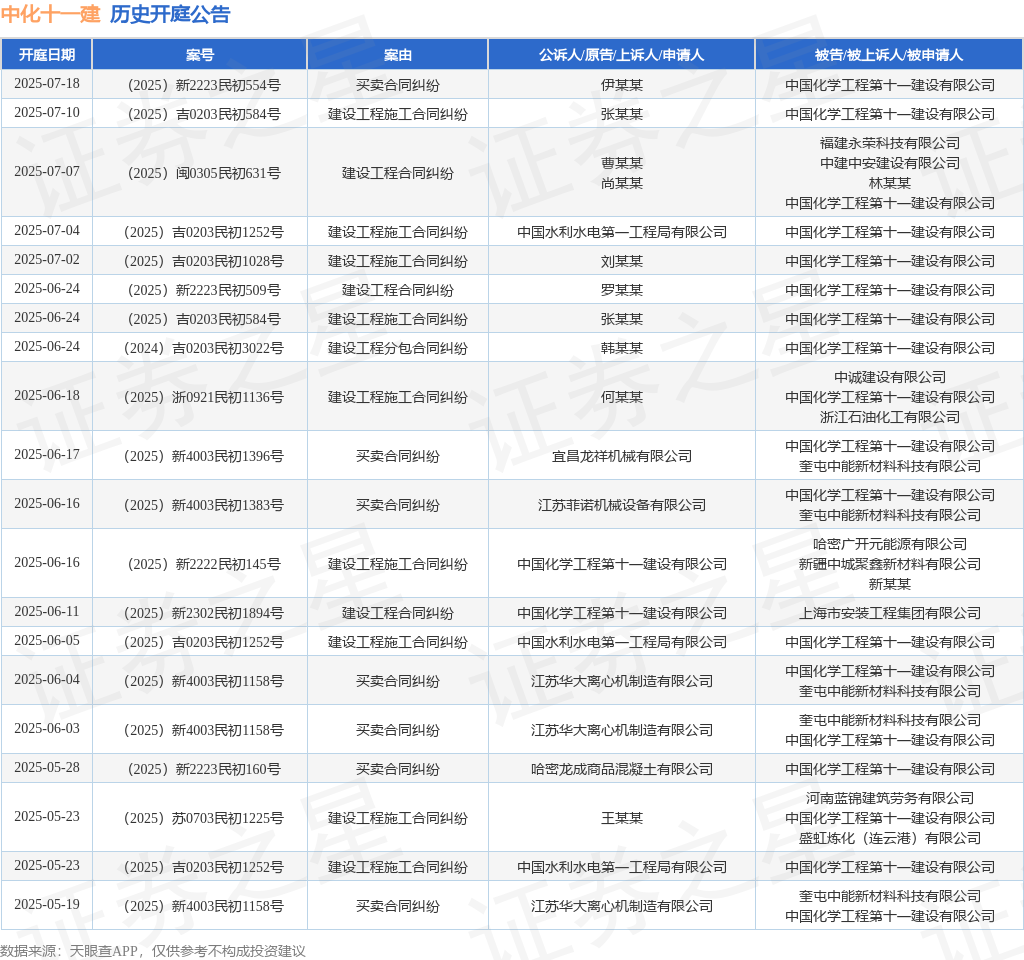
Task: Click plaintiff 罗某某
Action: coord(622,290)
